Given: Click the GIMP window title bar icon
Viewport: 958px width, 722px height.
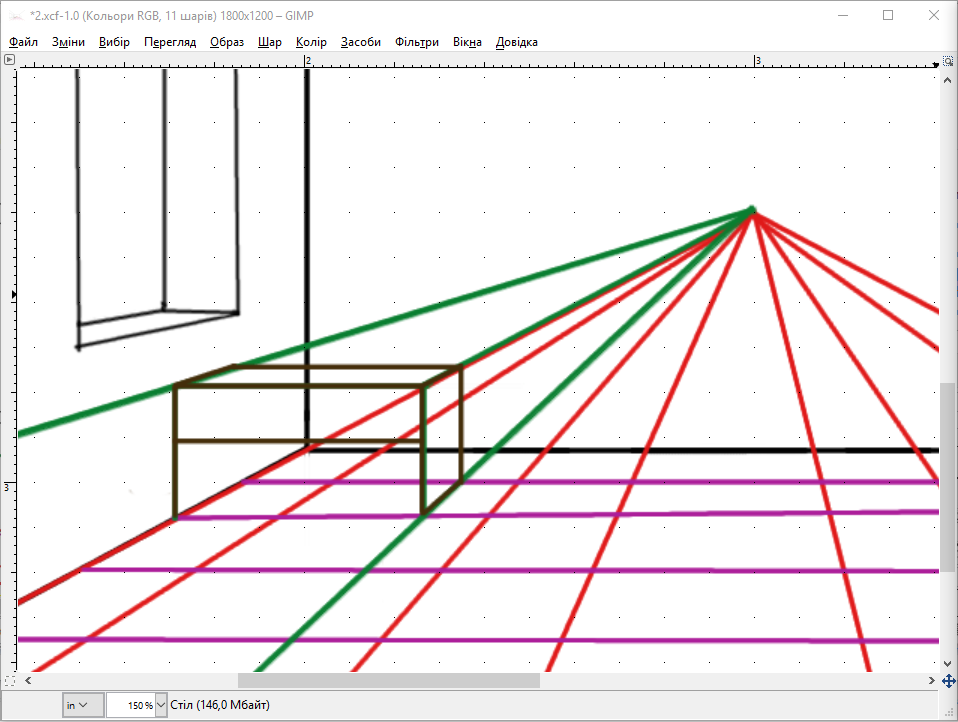Looking at the screenshot, I should pyautogui.click(x=16, y=16).
